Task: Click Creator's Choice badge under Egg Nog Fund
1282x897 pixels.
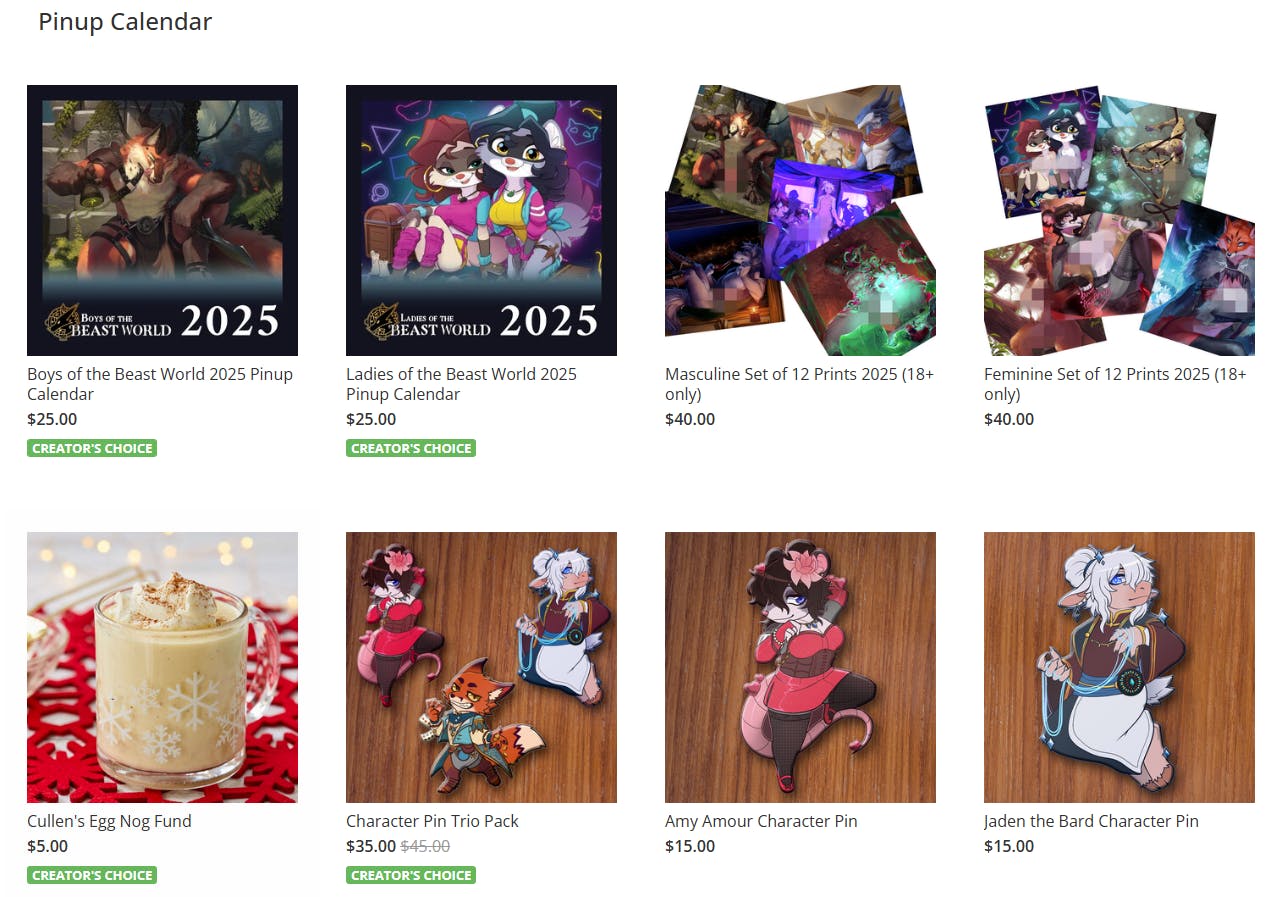Action: [92, 875]
